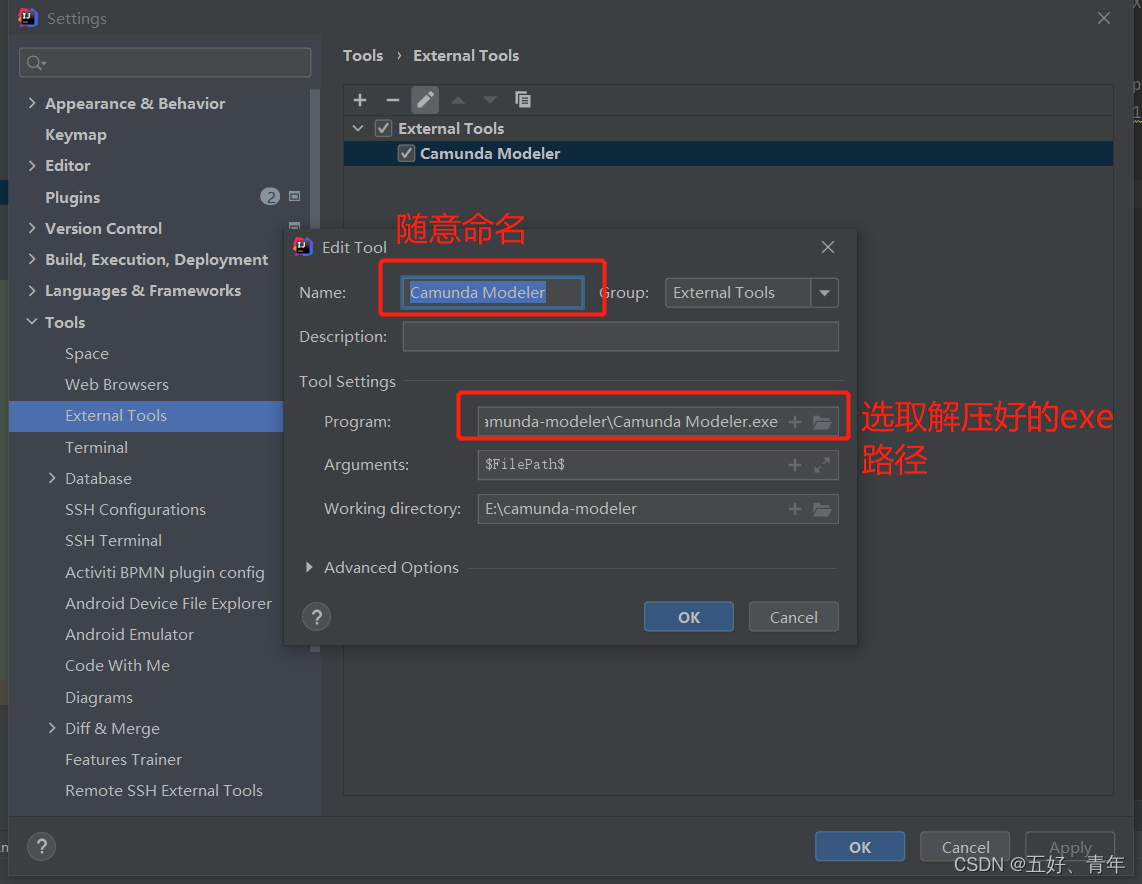
Task: Expand the Diff & Merge node
Action: 52,727
